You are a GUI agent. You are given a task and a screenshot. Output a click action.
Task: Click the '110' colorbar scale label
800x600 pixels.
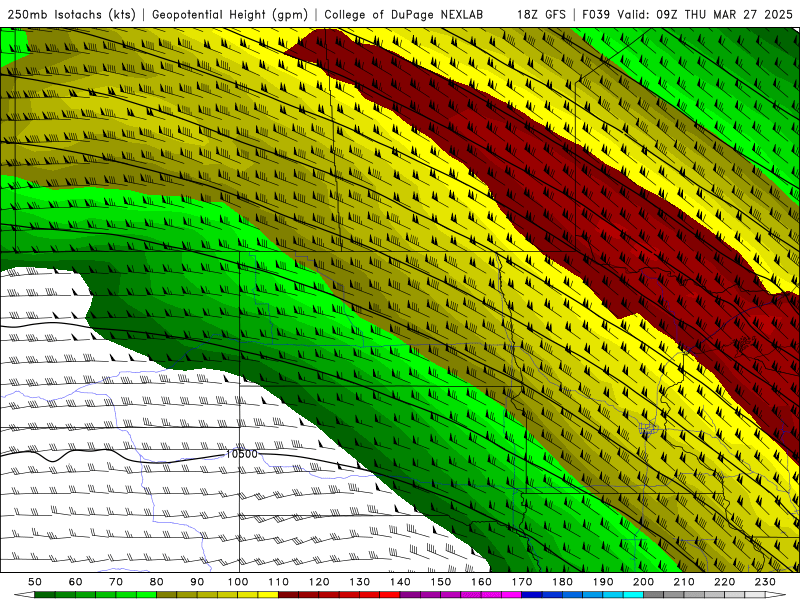[279, 582]
